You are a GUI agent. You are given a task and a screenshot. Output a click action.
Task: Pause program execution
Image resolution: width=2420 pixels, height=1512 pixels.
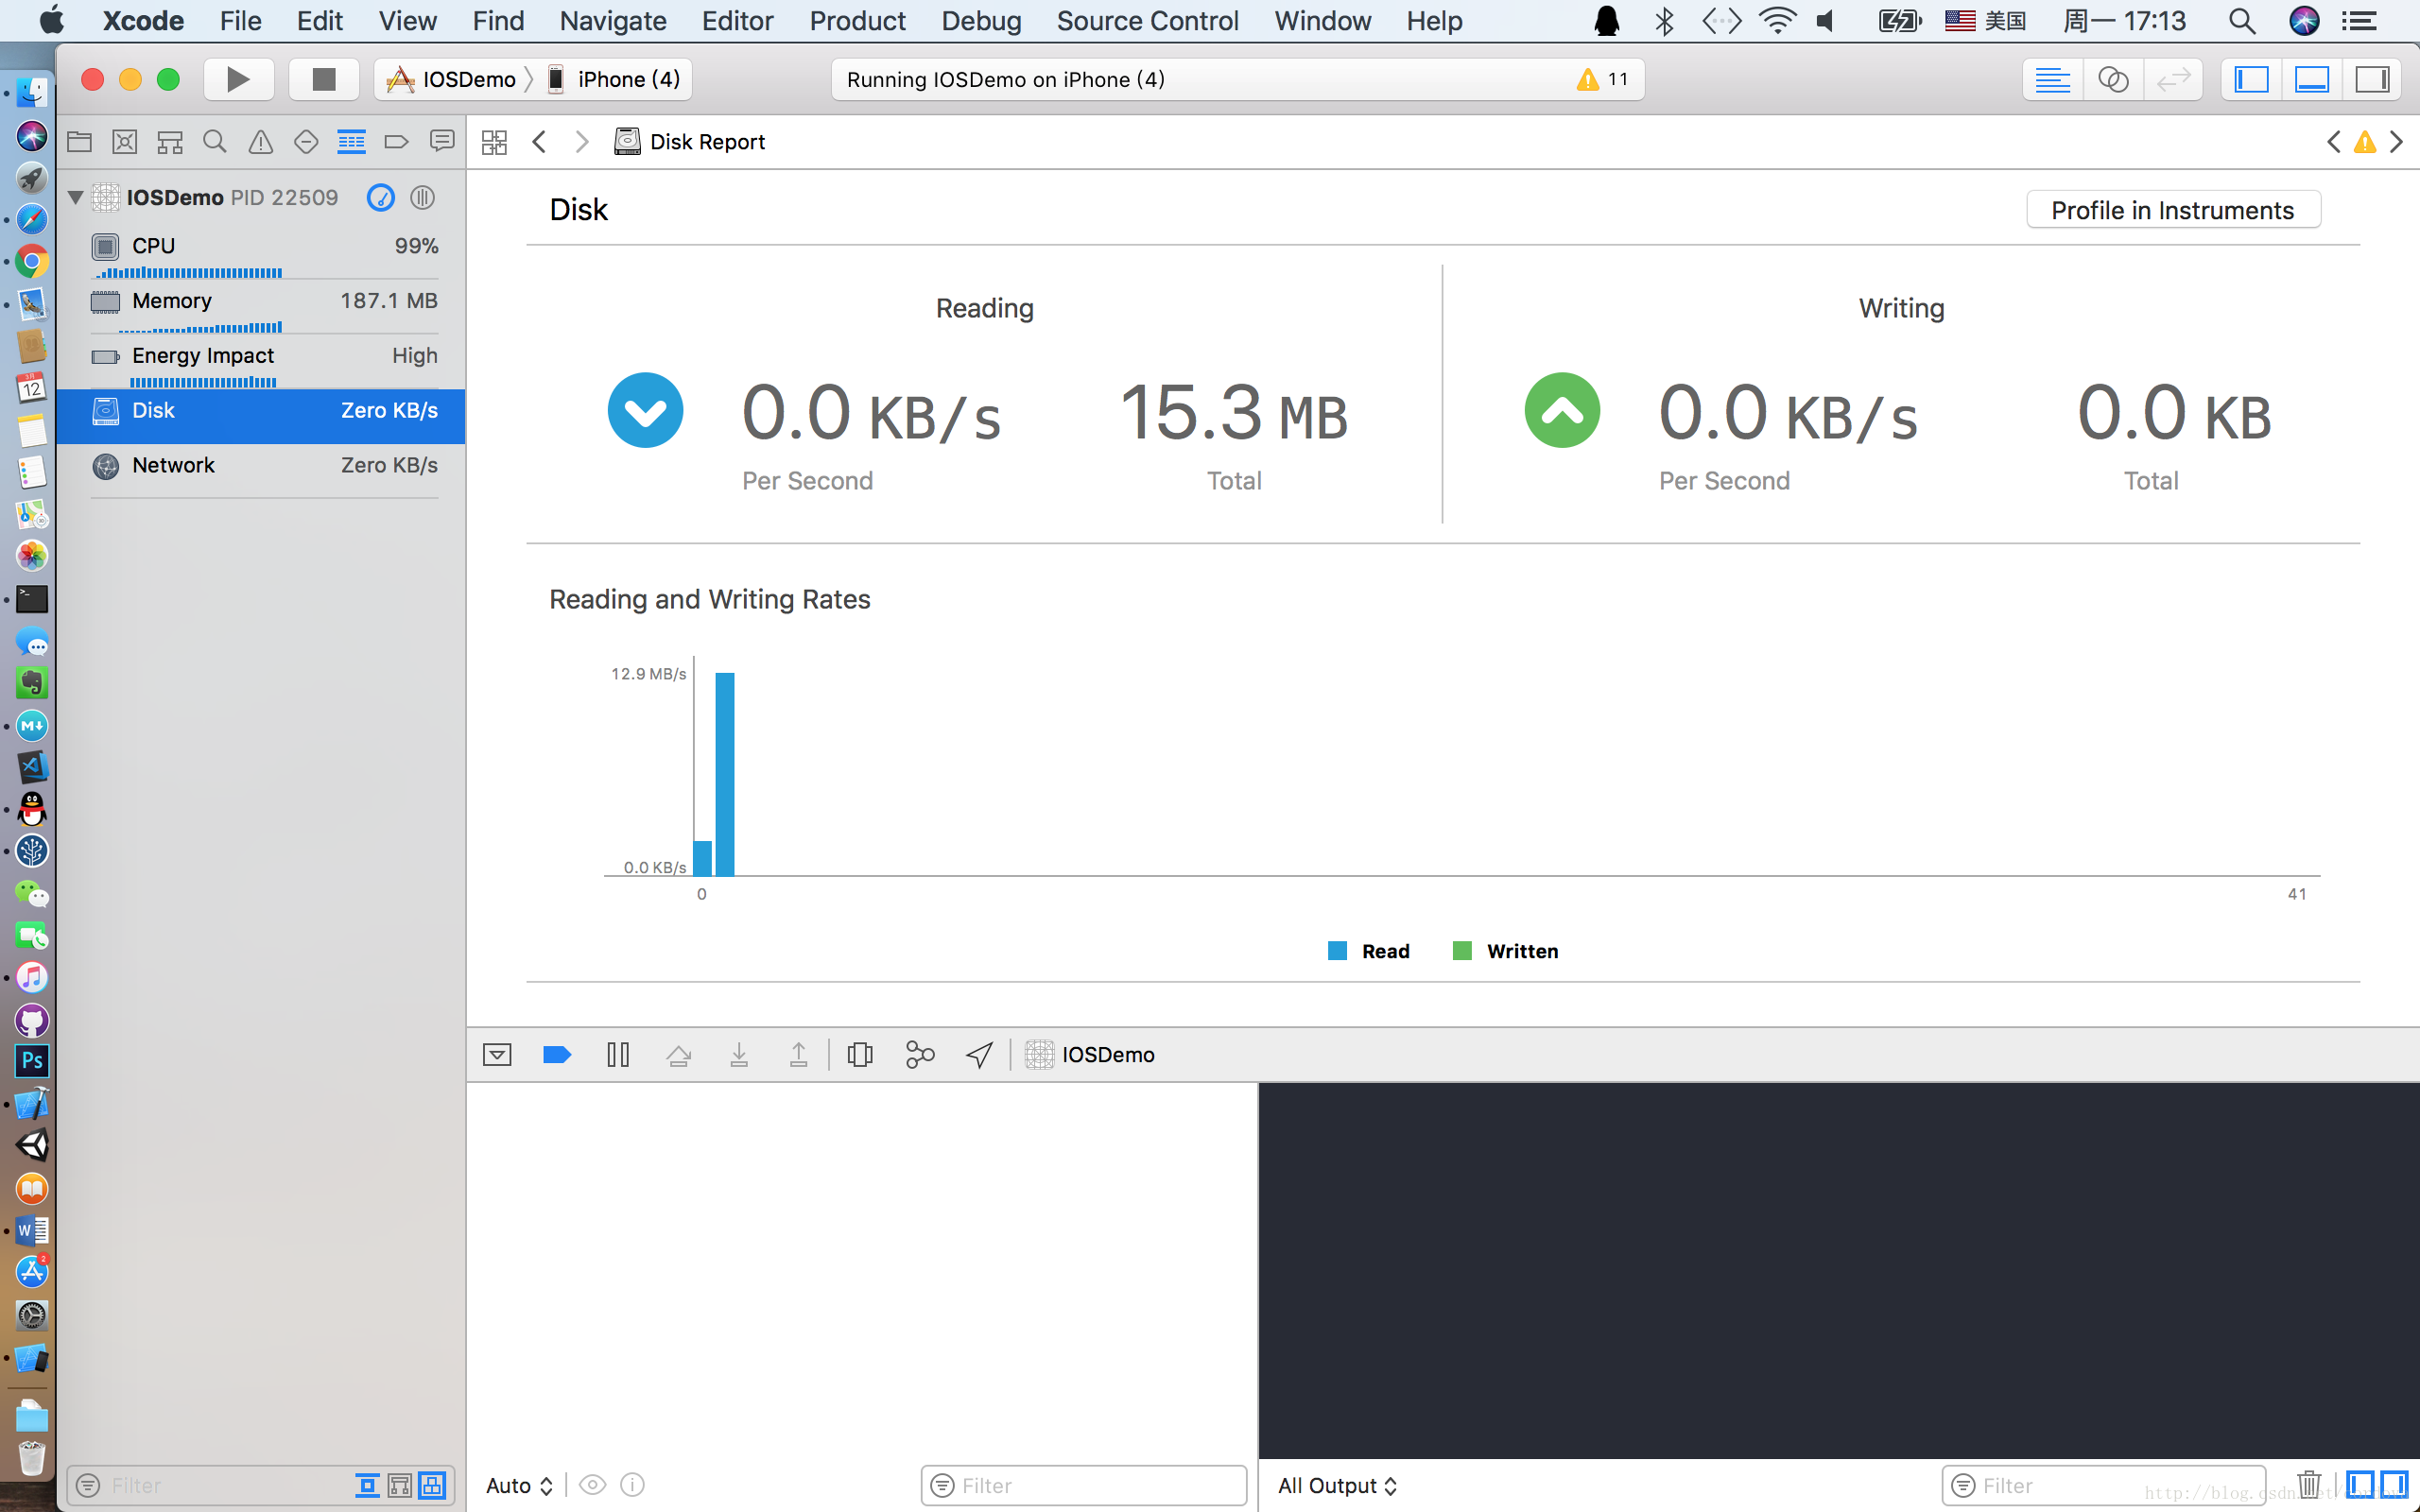click(618, 1055)
